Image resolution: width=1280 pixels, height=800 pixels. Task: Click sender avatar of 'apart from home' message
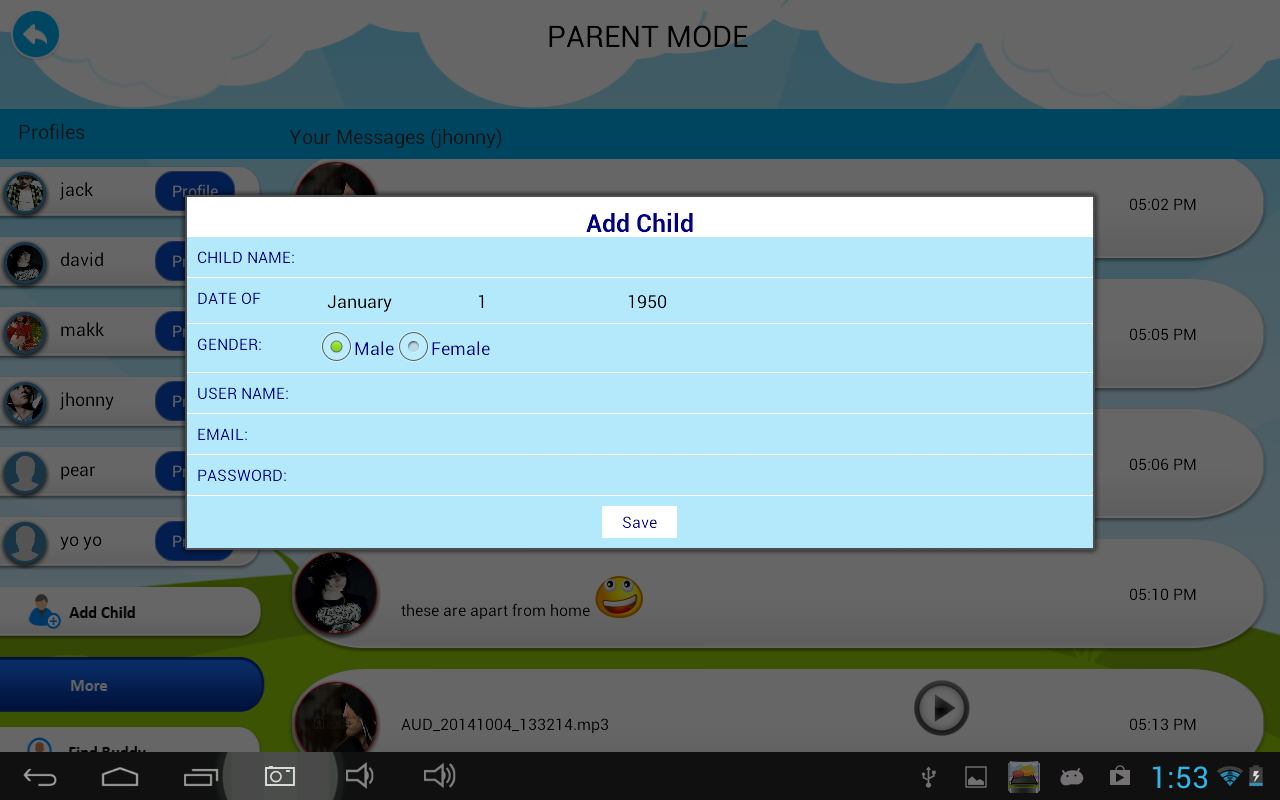[x=335, y=594]
